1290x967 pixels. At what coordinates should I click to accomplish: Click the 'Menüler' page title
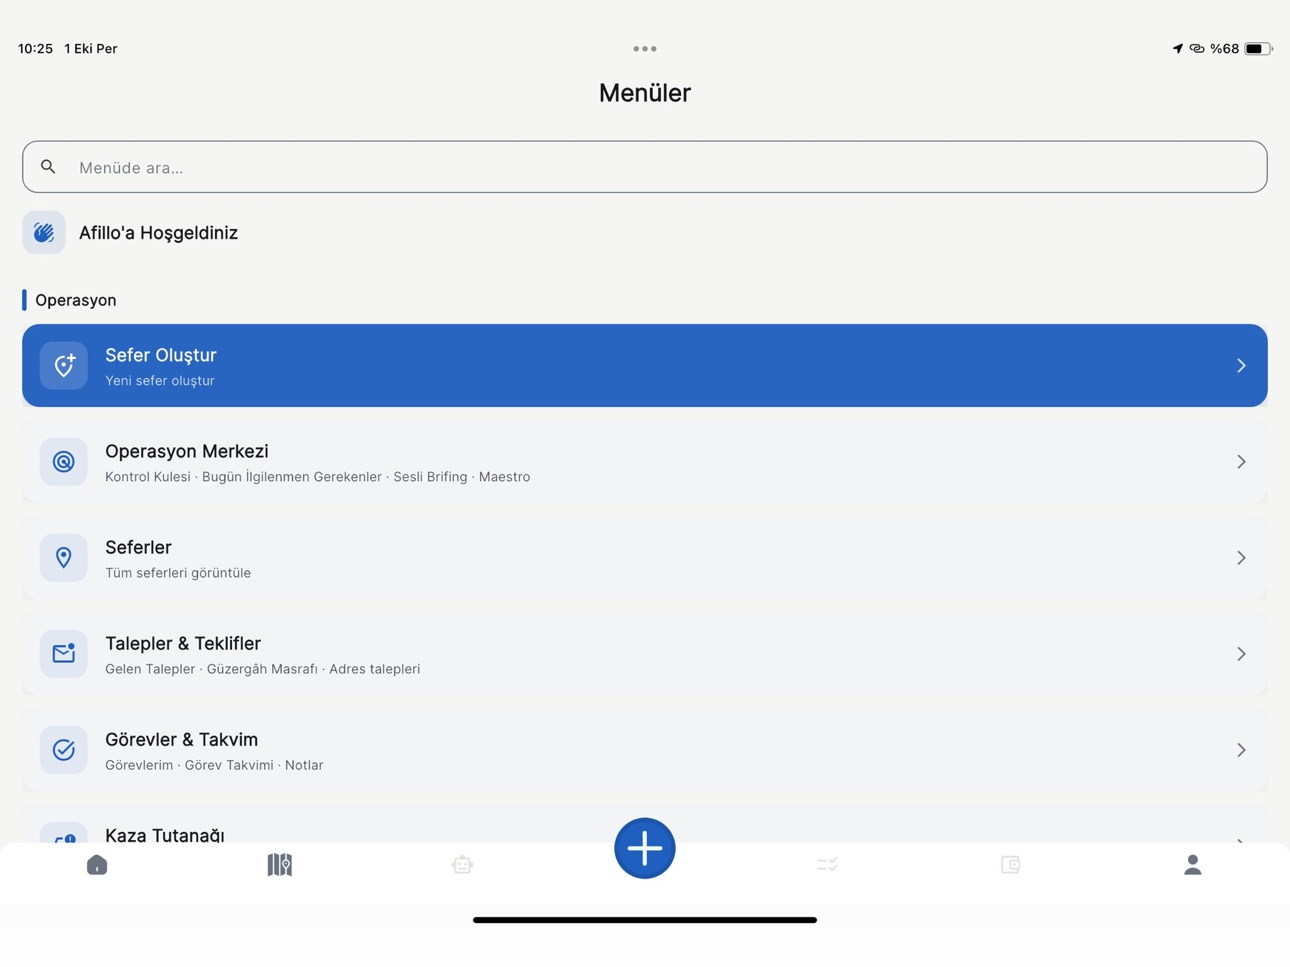(x=645, y=92)
